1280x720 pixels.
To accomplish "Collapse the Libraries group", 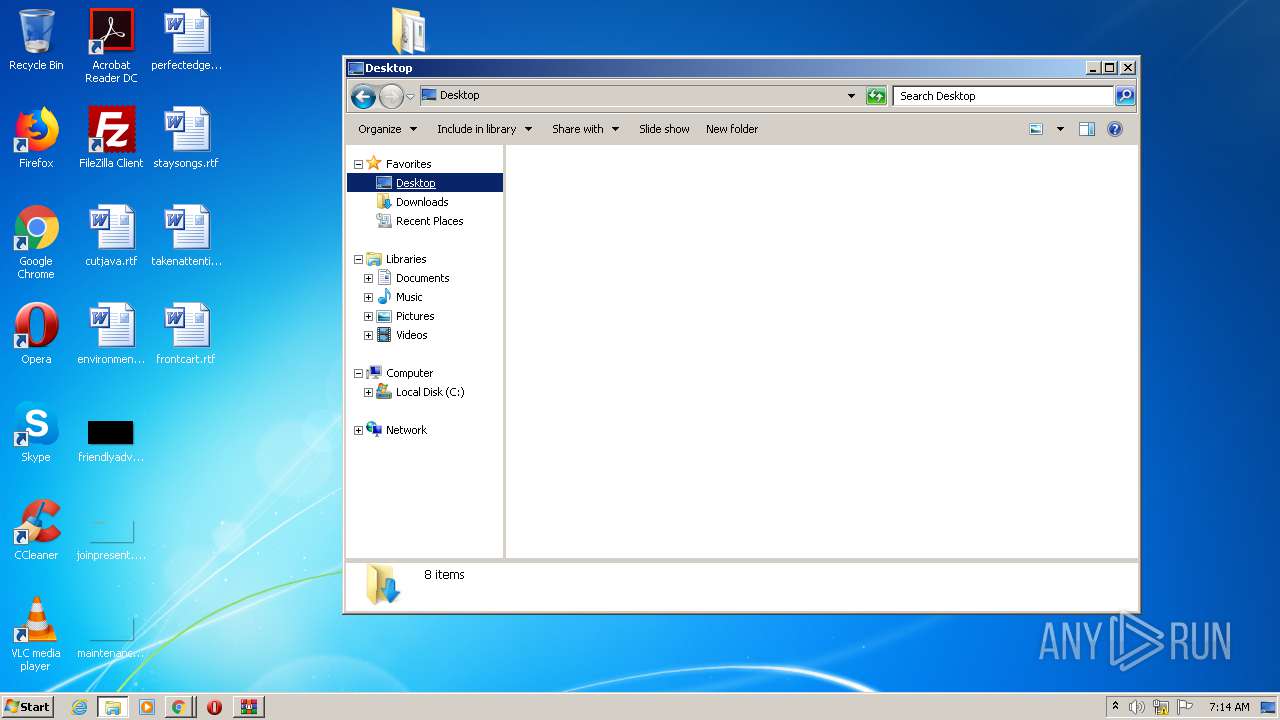I will pyautogui.click(x=358, y=259).
